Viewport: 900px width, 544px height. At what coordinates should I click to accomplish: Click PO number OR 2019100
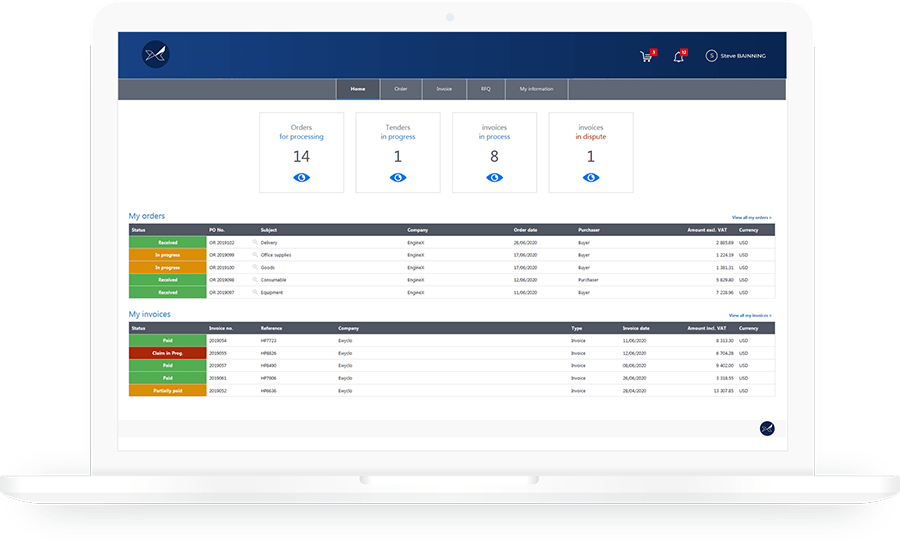coord(222,267)
